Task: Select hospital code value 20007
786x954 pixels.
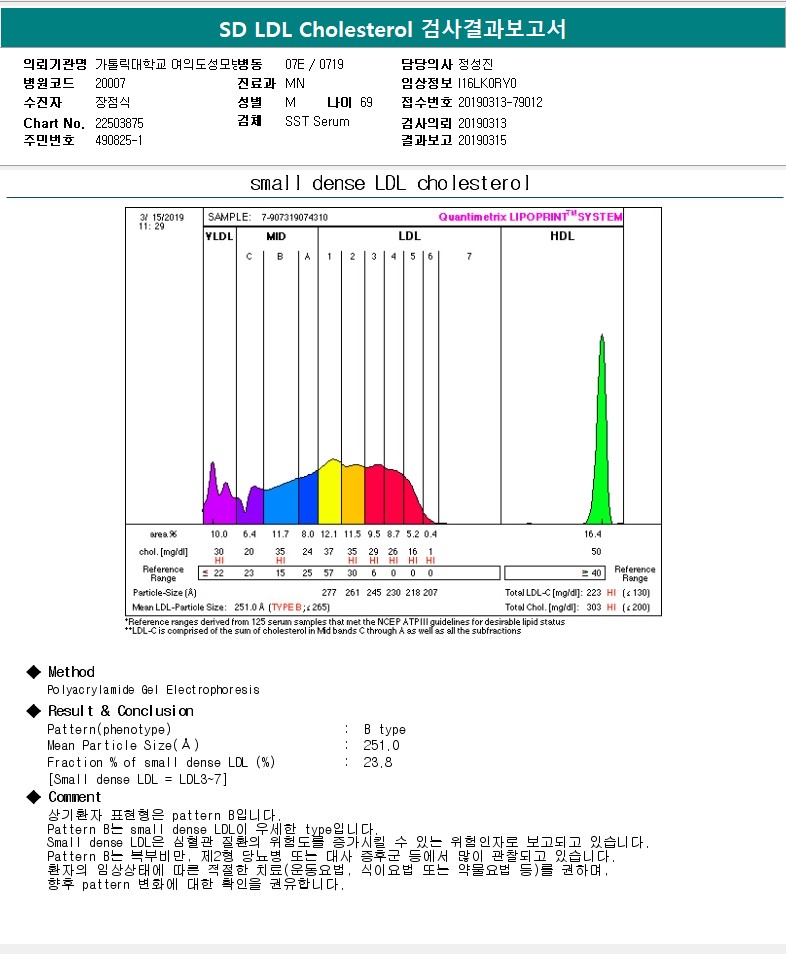Action: click(x=110, y=83)
